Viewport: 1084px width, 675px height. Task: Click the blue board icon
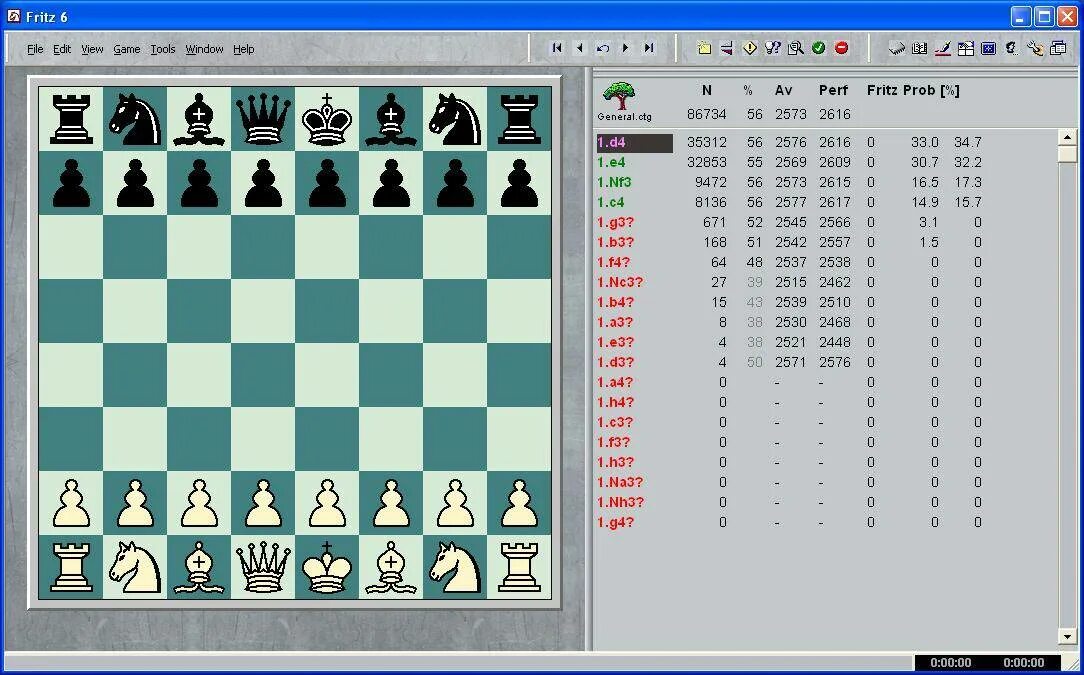pos(989,48)
